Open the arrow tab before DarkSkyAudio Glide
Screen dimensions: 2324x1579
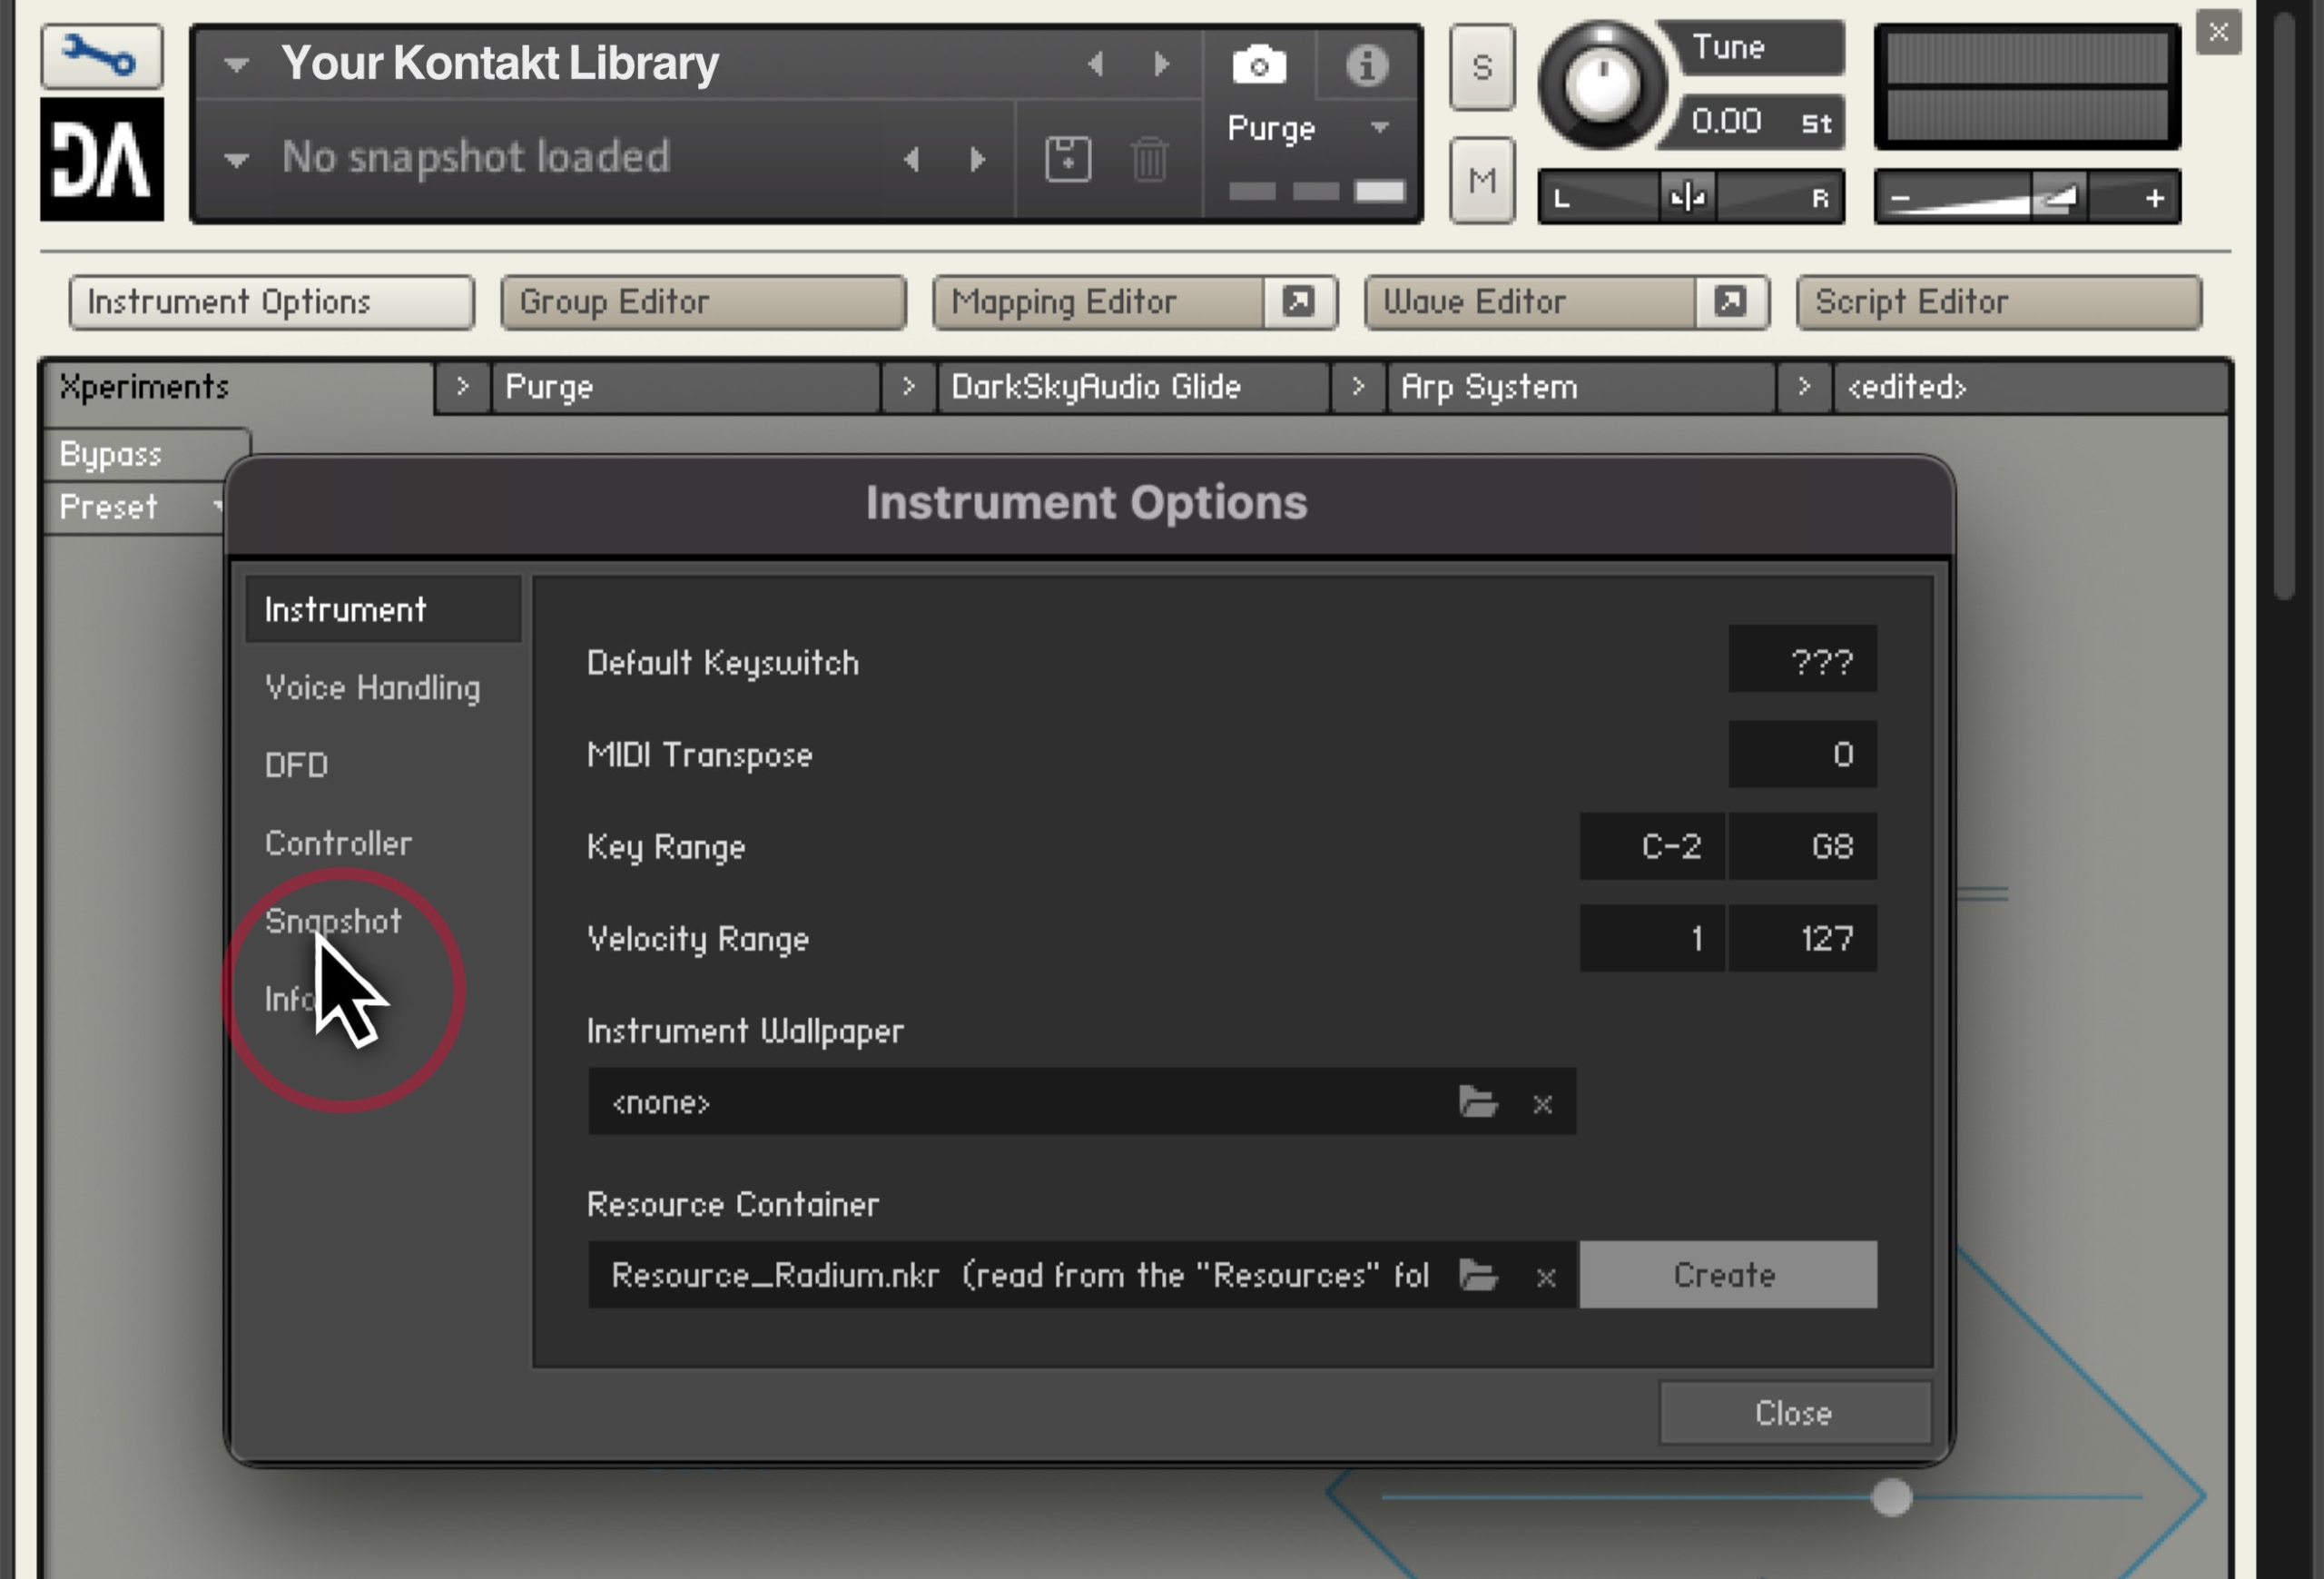(908, 387)
